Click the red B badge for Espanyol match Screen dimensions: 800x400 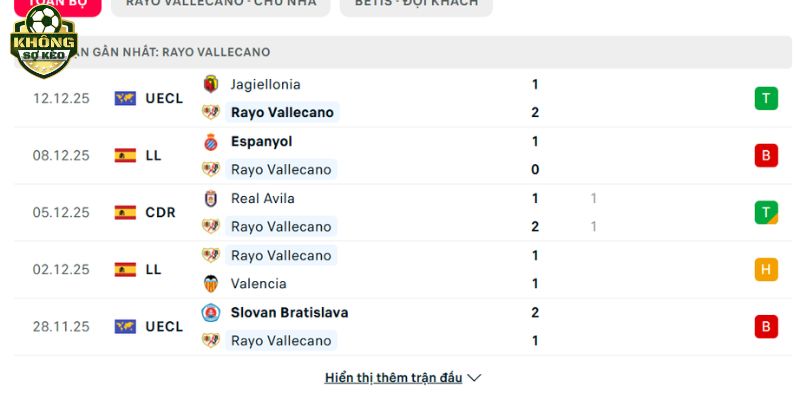coord(766,155)
